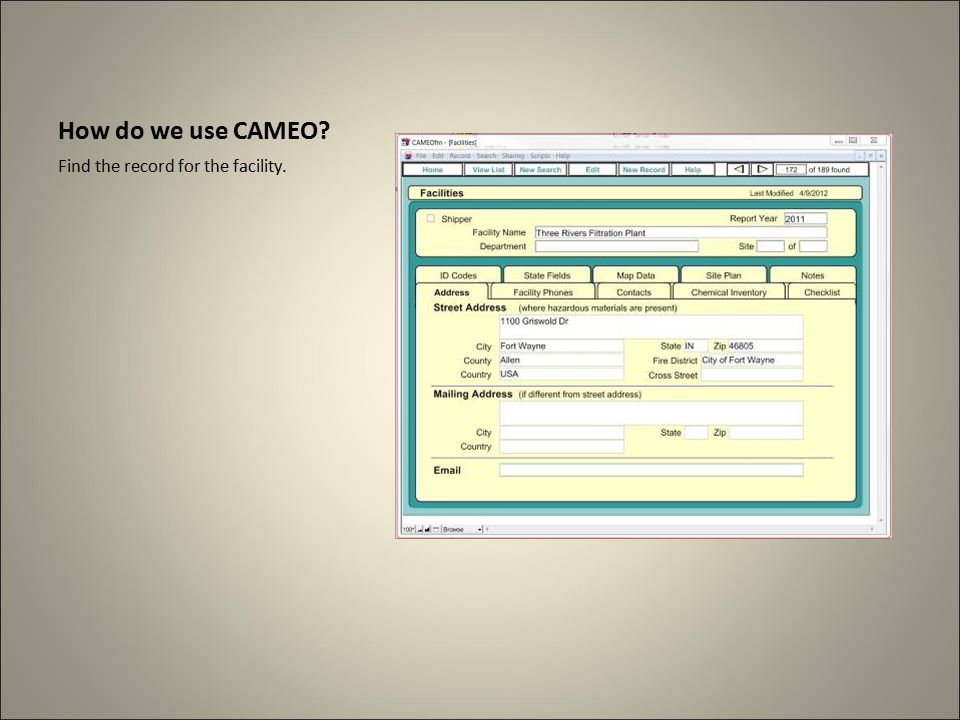Image resolution: width=960 pixels, height=720 pixels.
Task: Click the street State field IN
Action: (x=696, y=346)
